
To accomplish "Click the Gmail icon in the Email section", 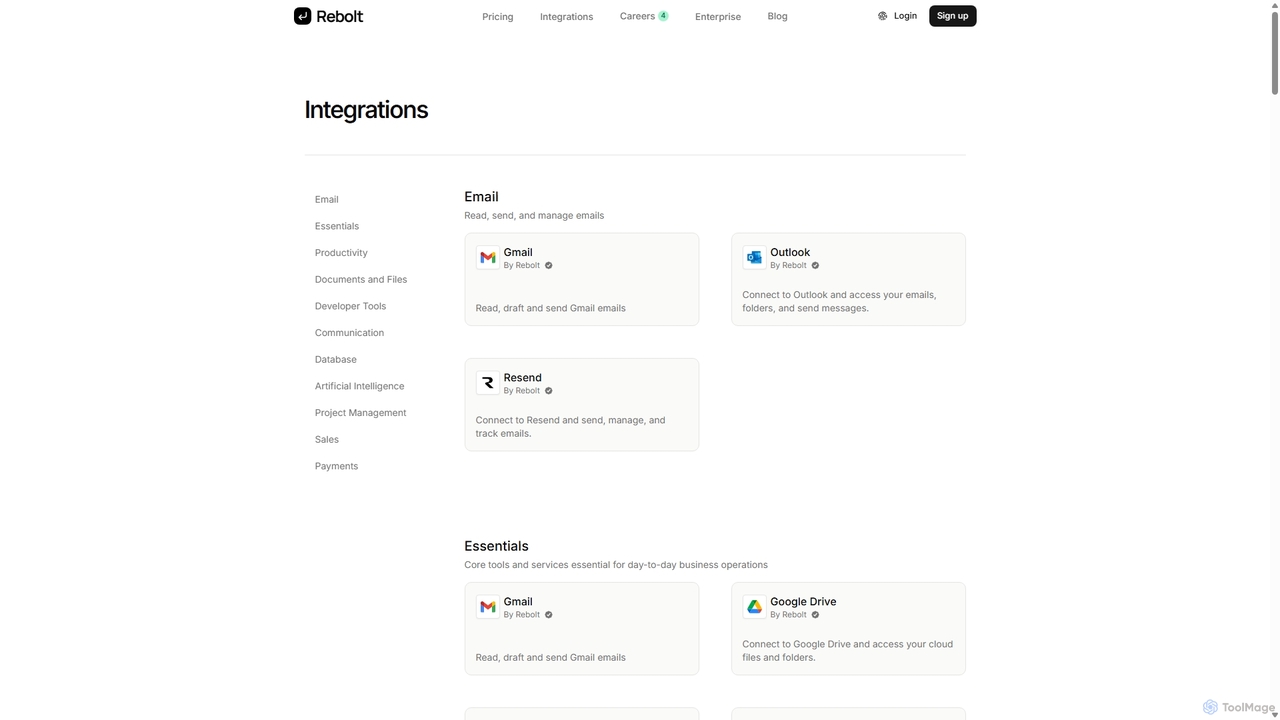I will (x=488, y=258).
